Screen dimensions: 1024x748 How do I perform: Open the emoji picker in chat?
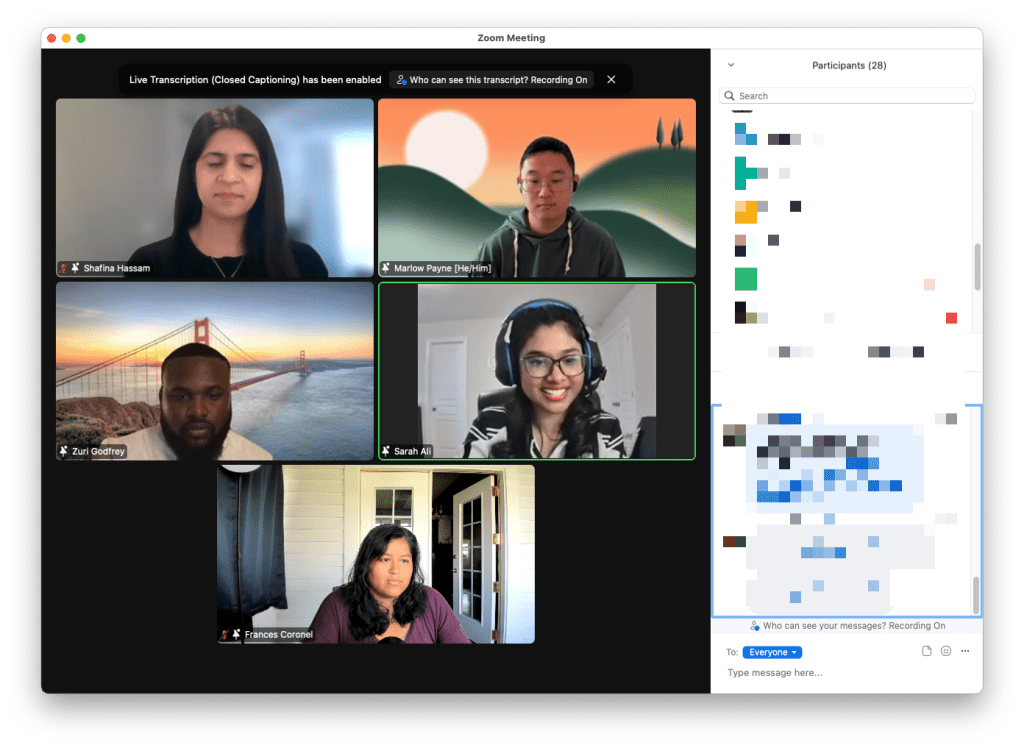(x=946, y=652)
